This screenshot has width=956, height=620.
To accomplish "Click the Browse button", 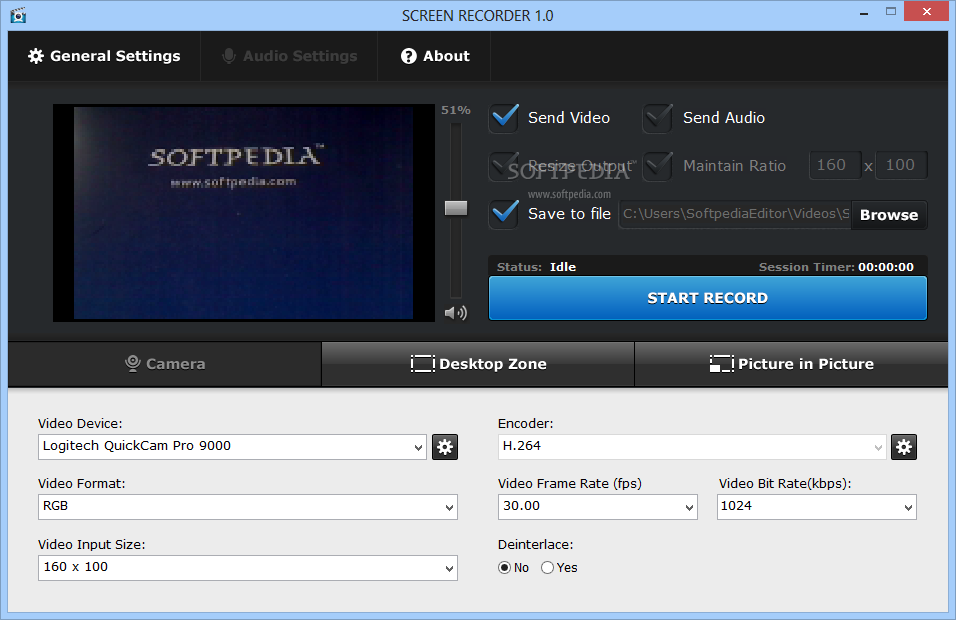I will pos(889,215).
